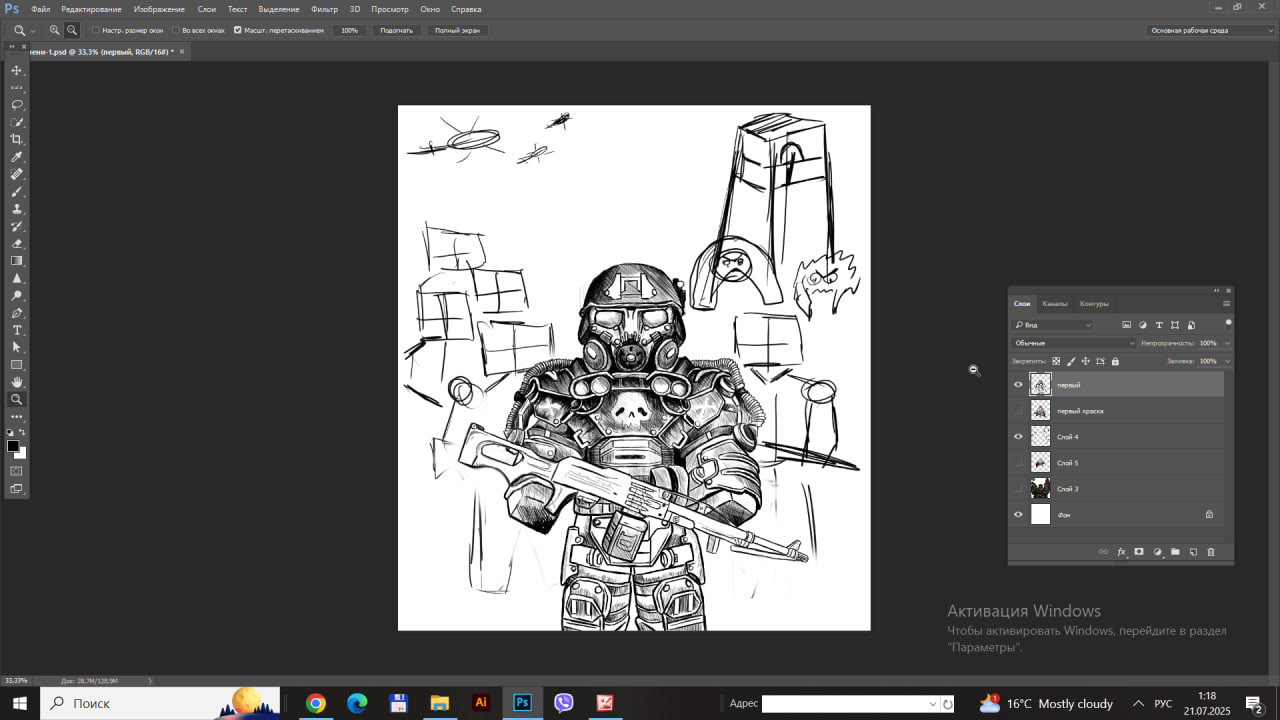Show the "Слой 5" layer
The height and width of the screenshot is (720, 1280).
point(1018,463)
